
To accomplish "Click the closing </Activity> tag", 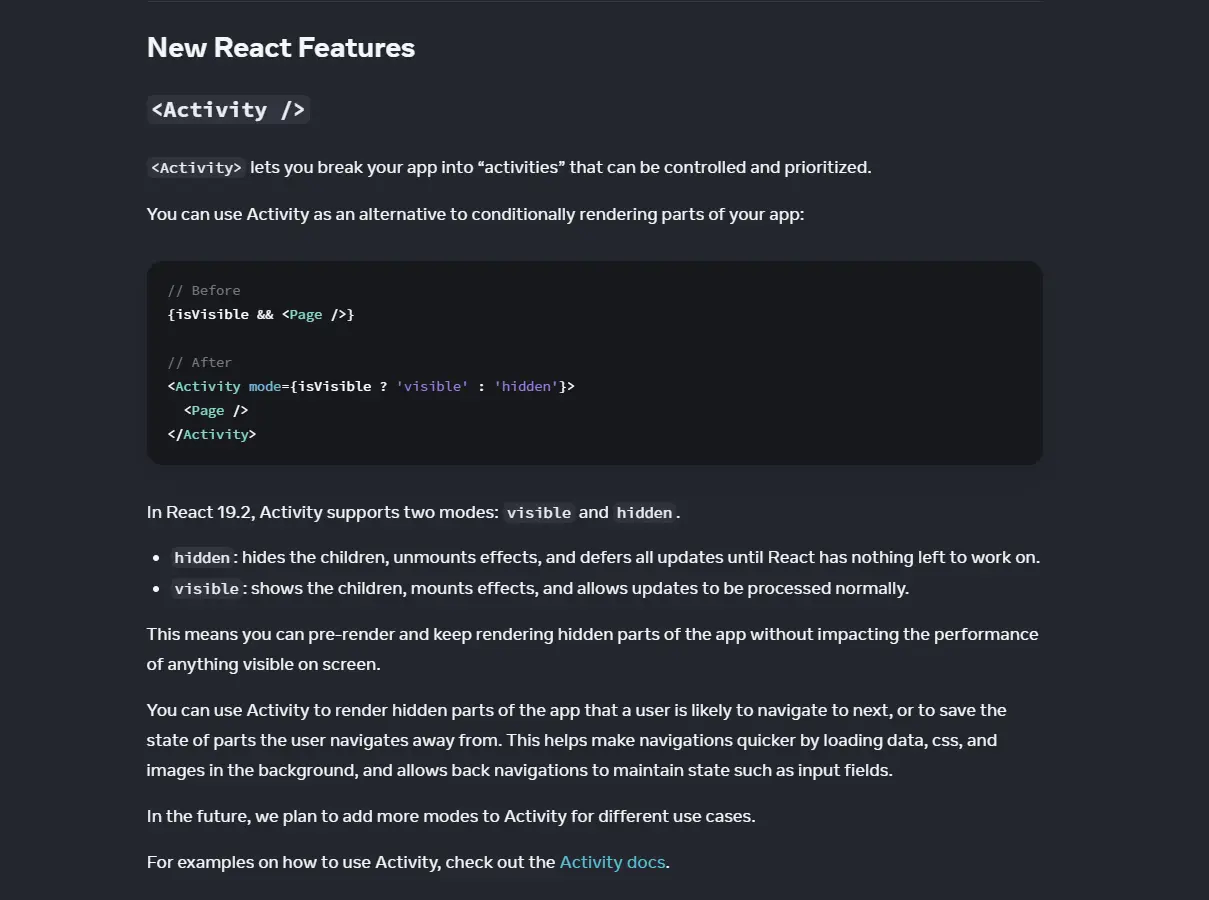I will coord(212,434).
